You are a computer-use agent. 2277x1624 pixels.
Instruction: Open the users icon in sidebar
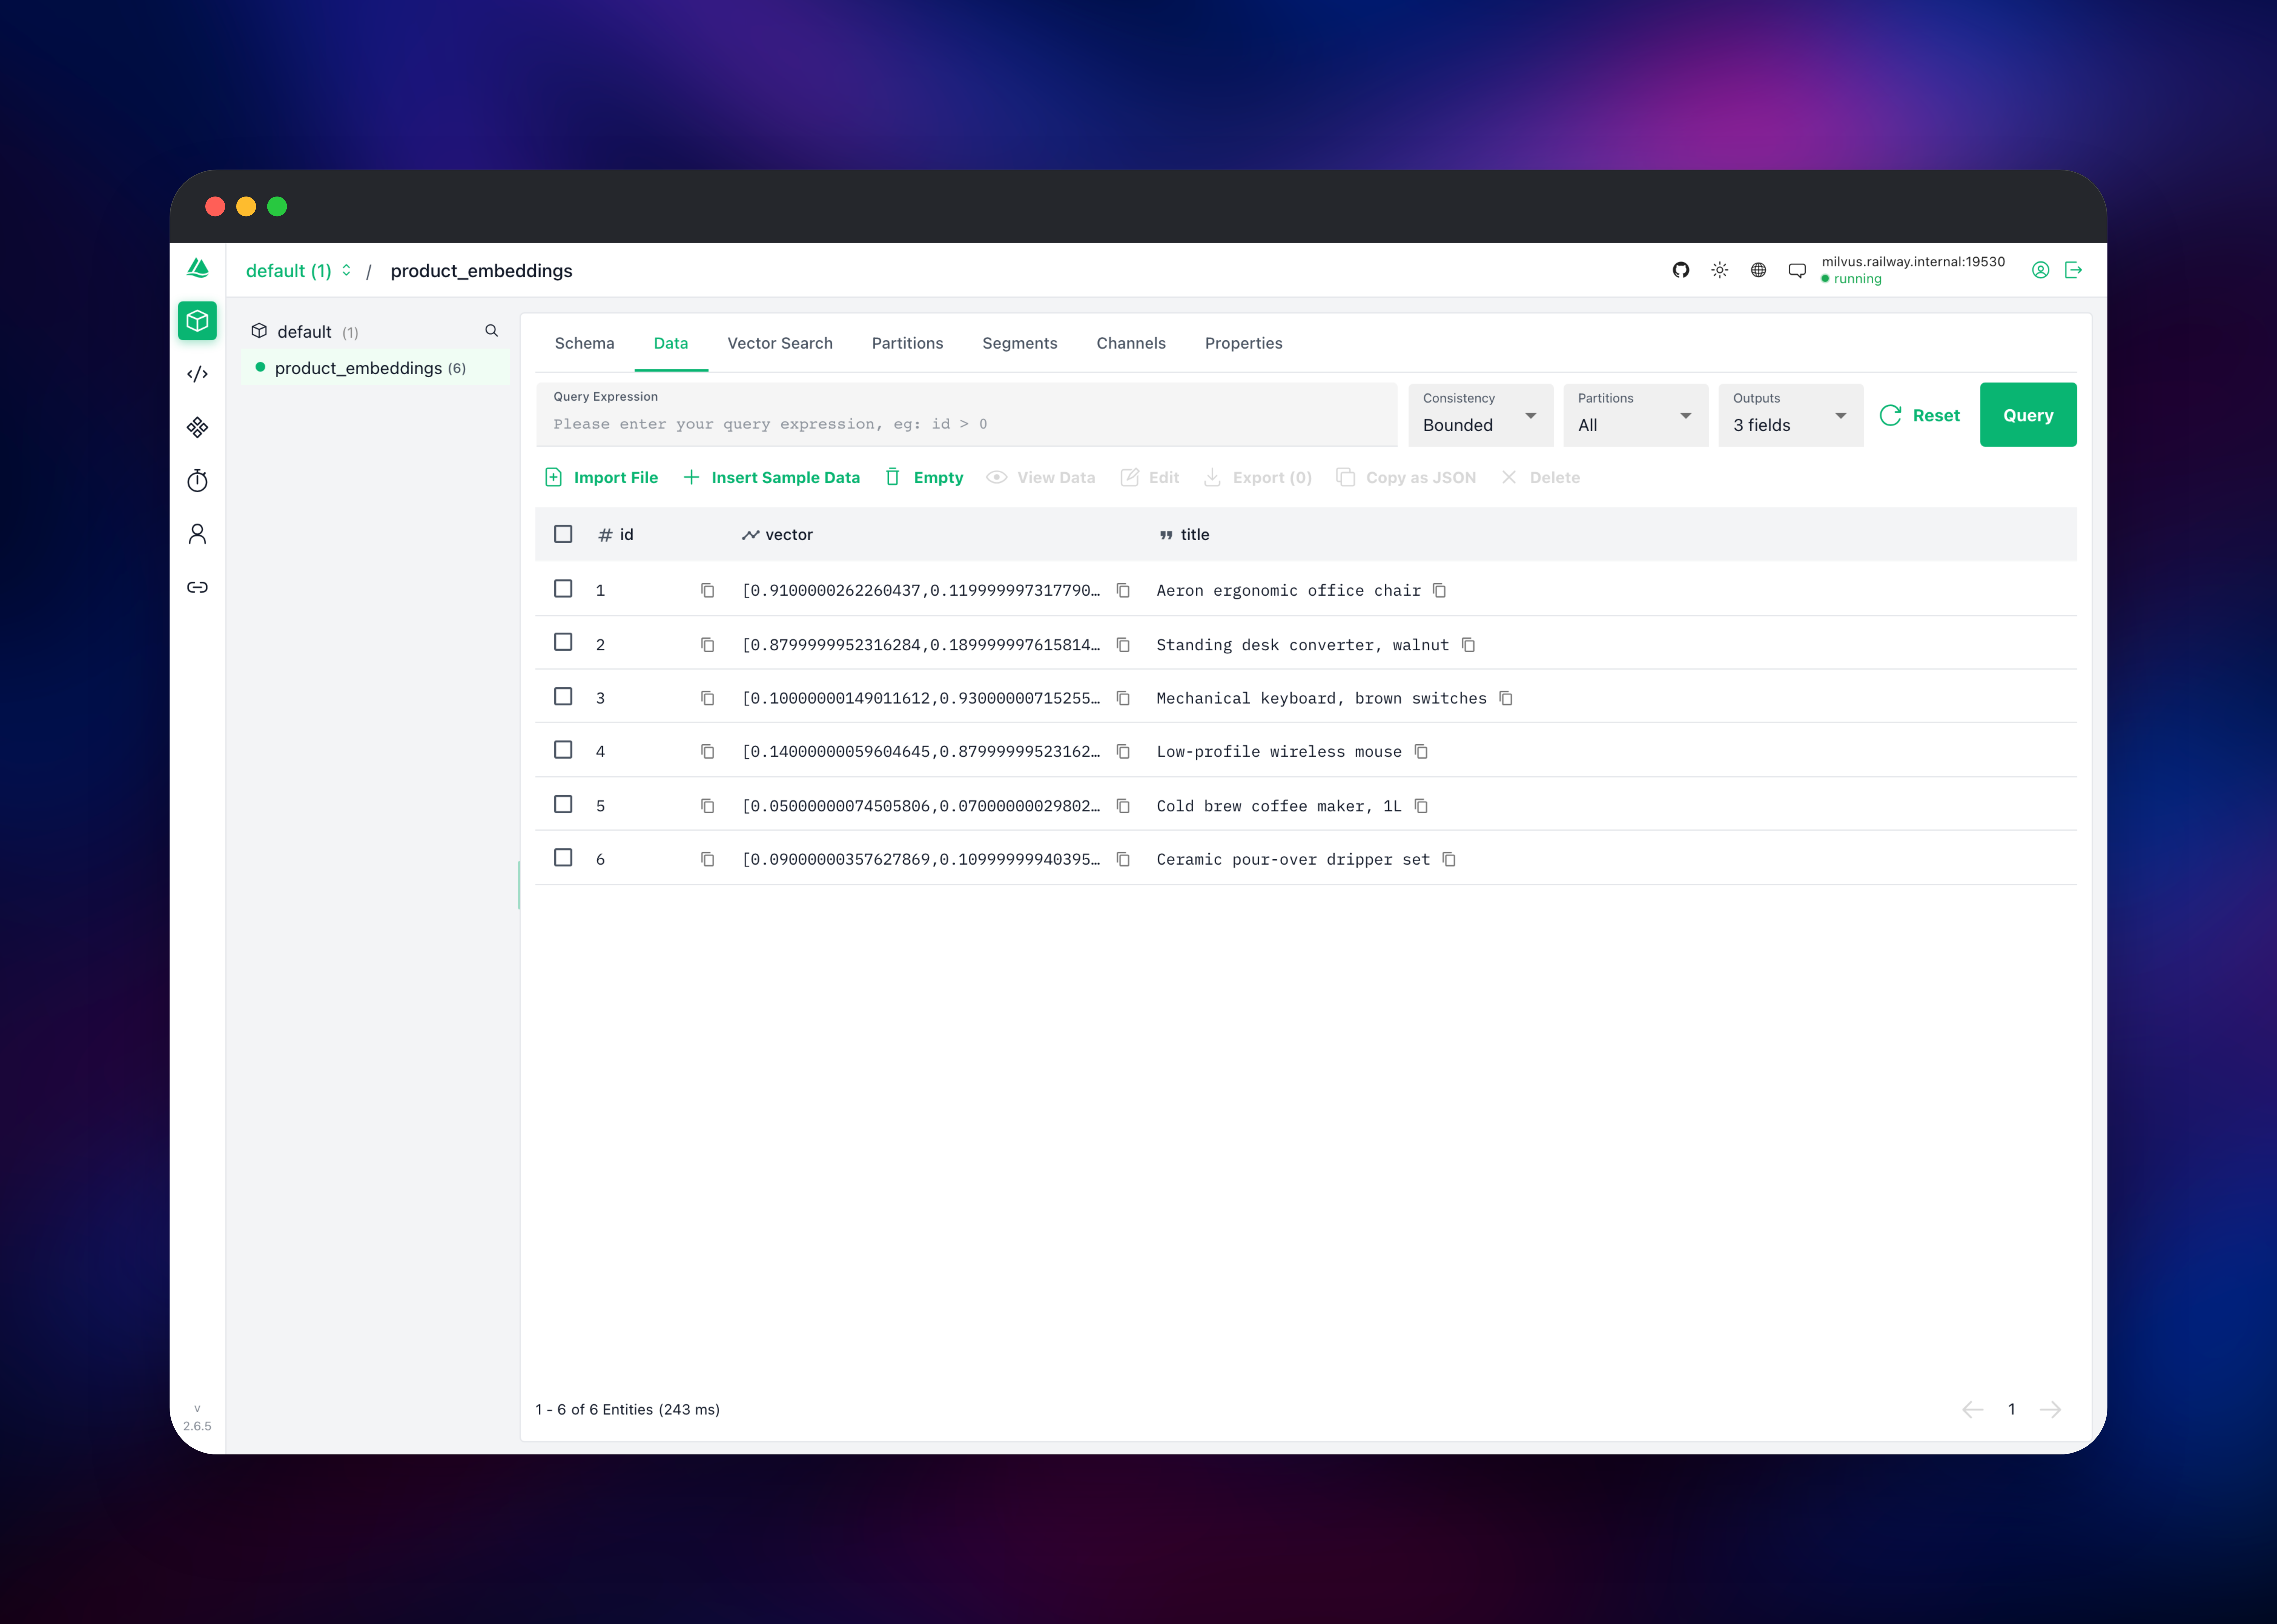[197, 534]
